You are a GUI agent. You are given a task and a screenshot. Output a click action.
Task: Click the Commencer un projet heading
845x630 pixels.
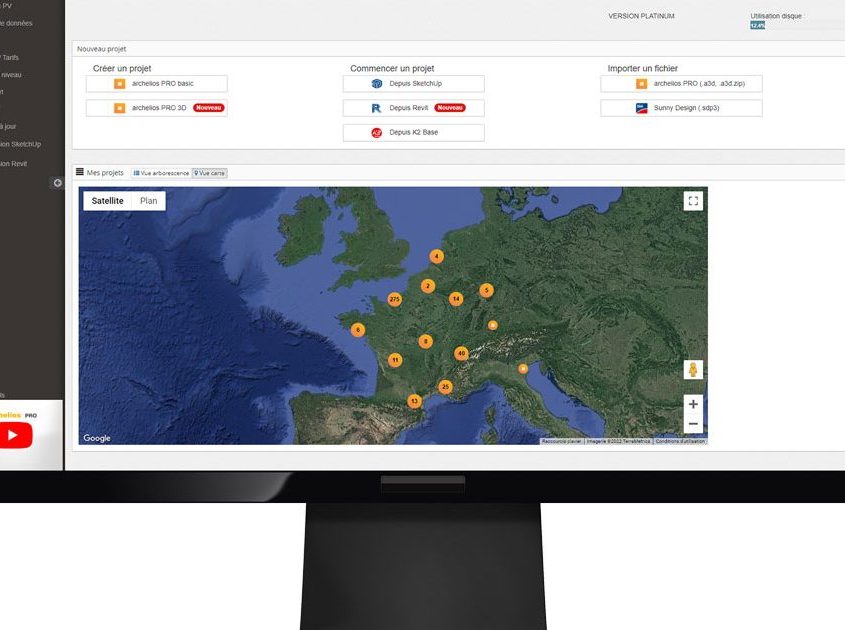coord(392,68)
